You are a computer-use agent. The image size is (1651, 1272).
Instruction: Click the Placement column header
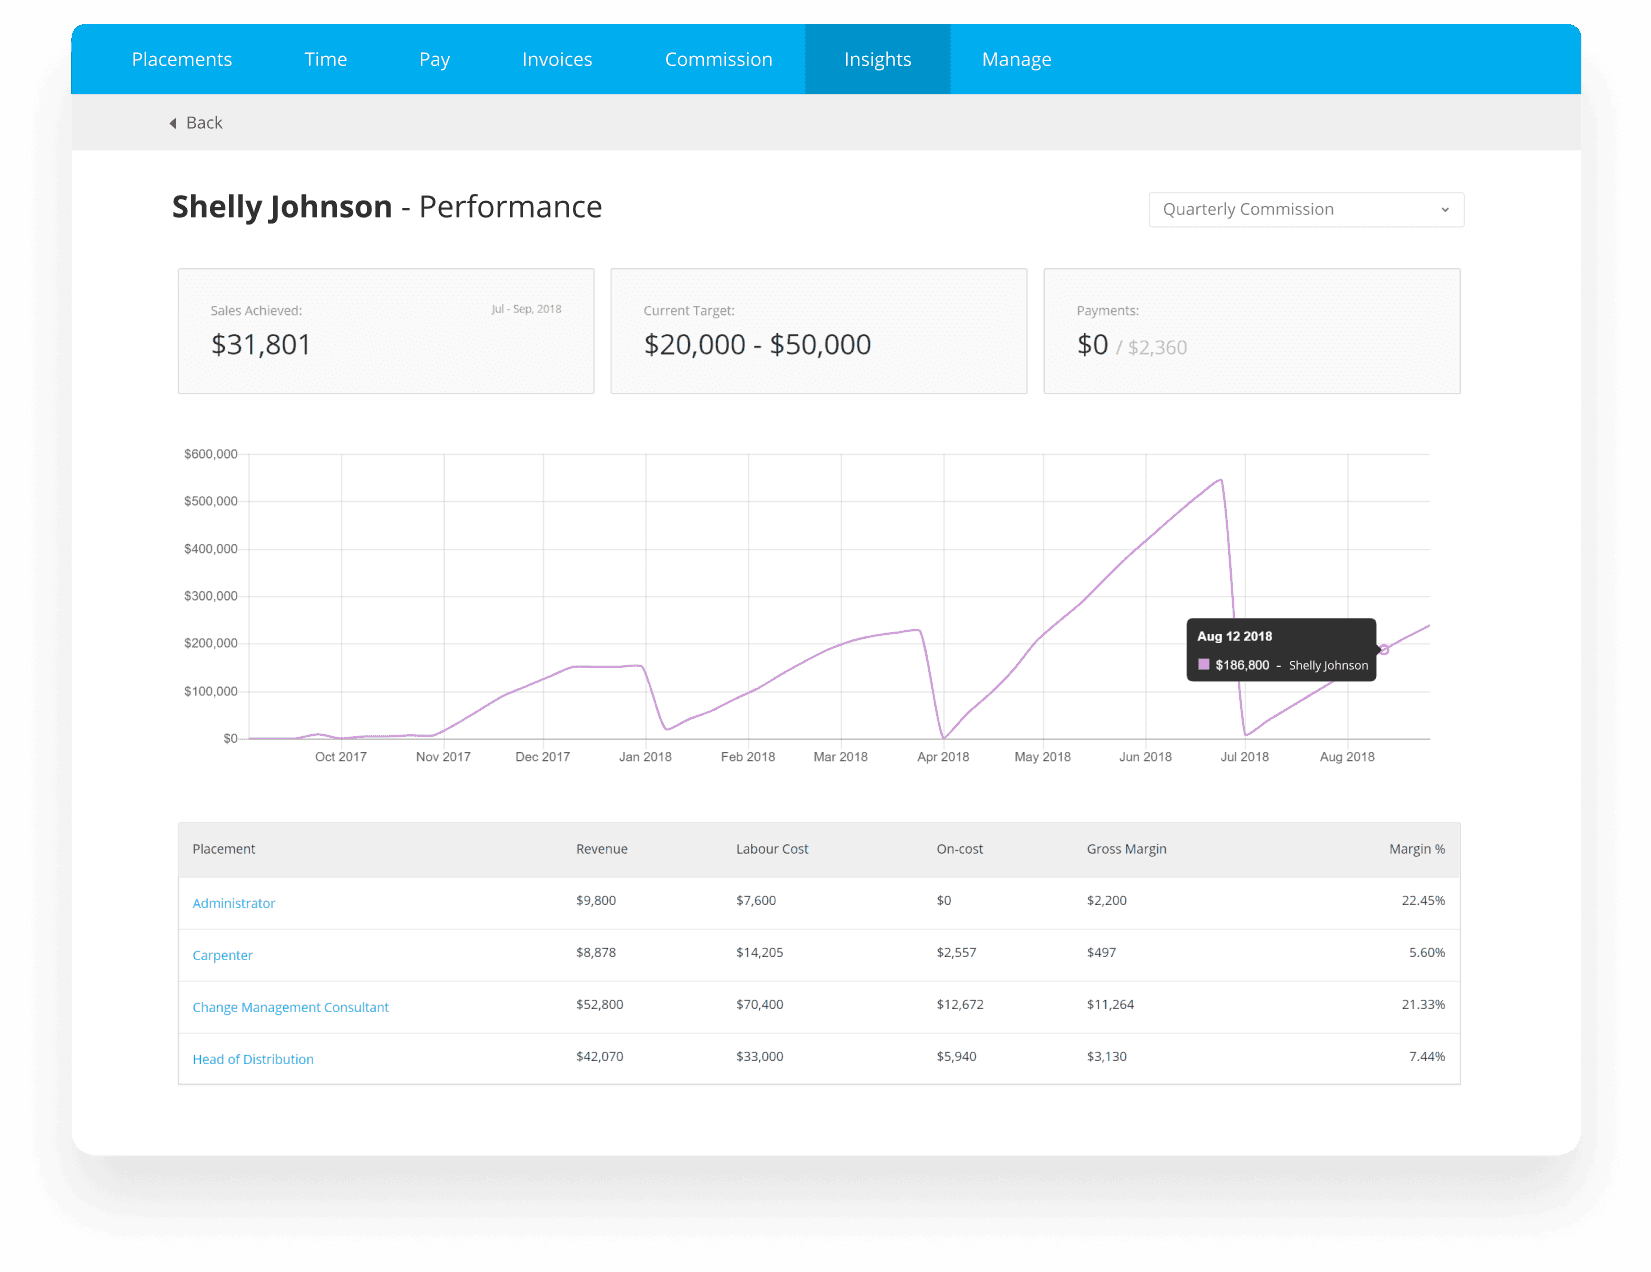coord(224,849)
